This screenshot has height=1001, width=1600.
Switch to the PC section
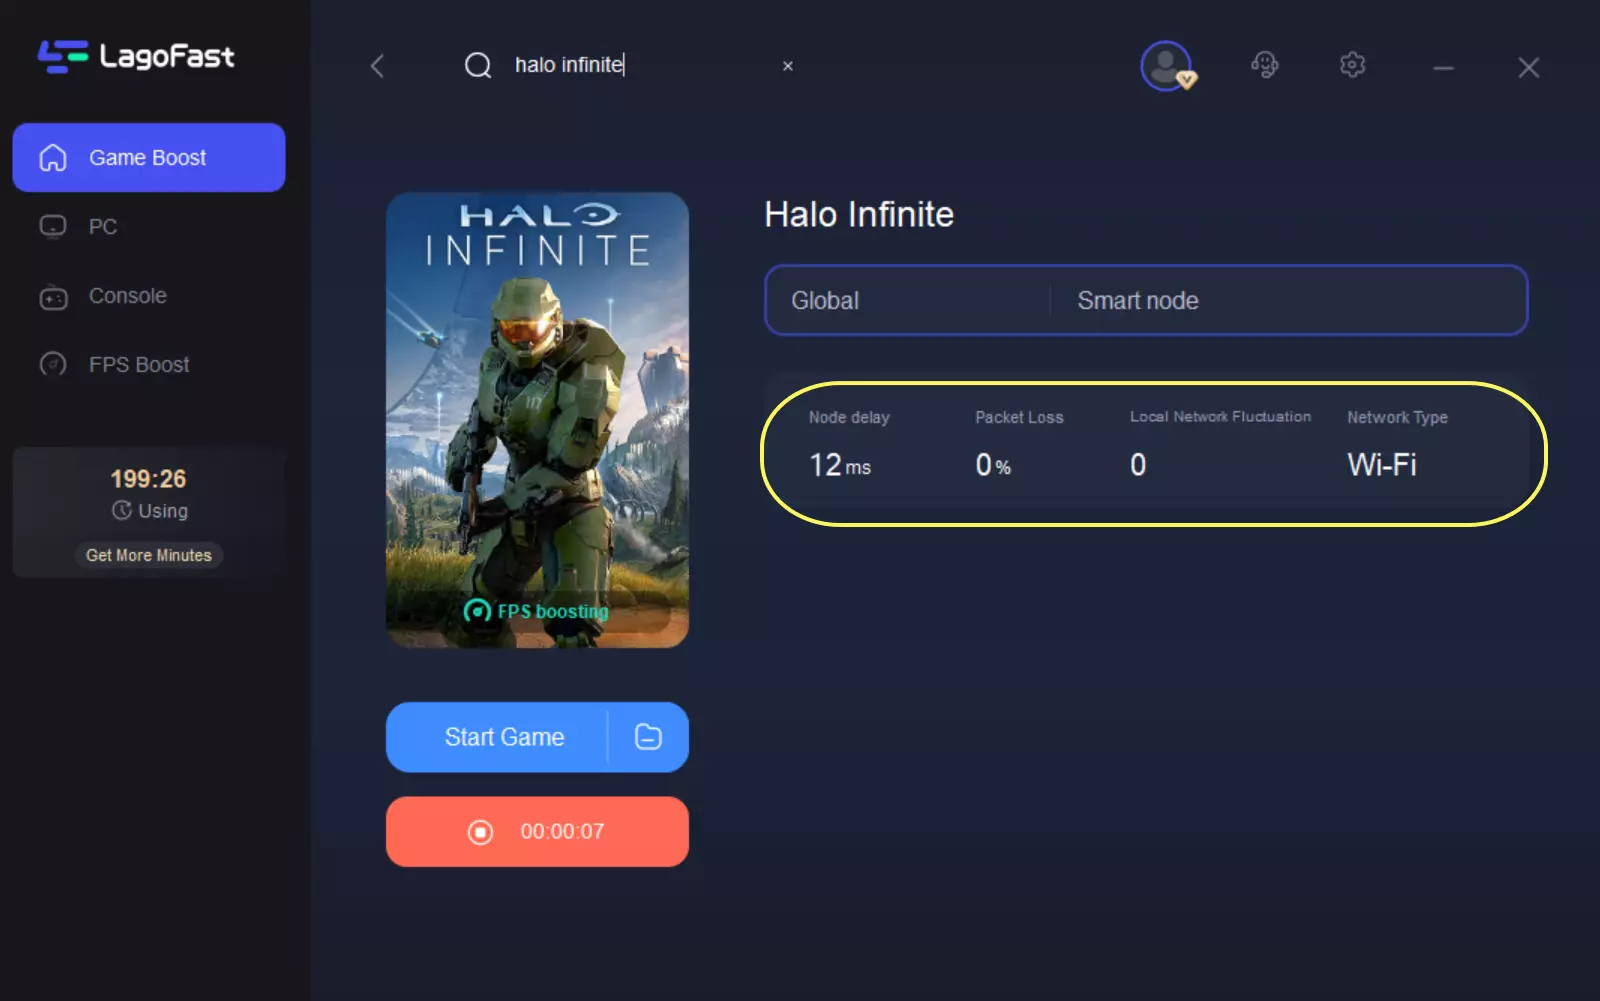[102, 227]
